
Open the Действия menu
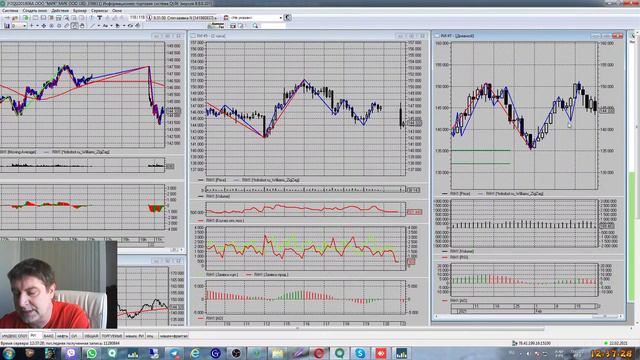point(60,11)
